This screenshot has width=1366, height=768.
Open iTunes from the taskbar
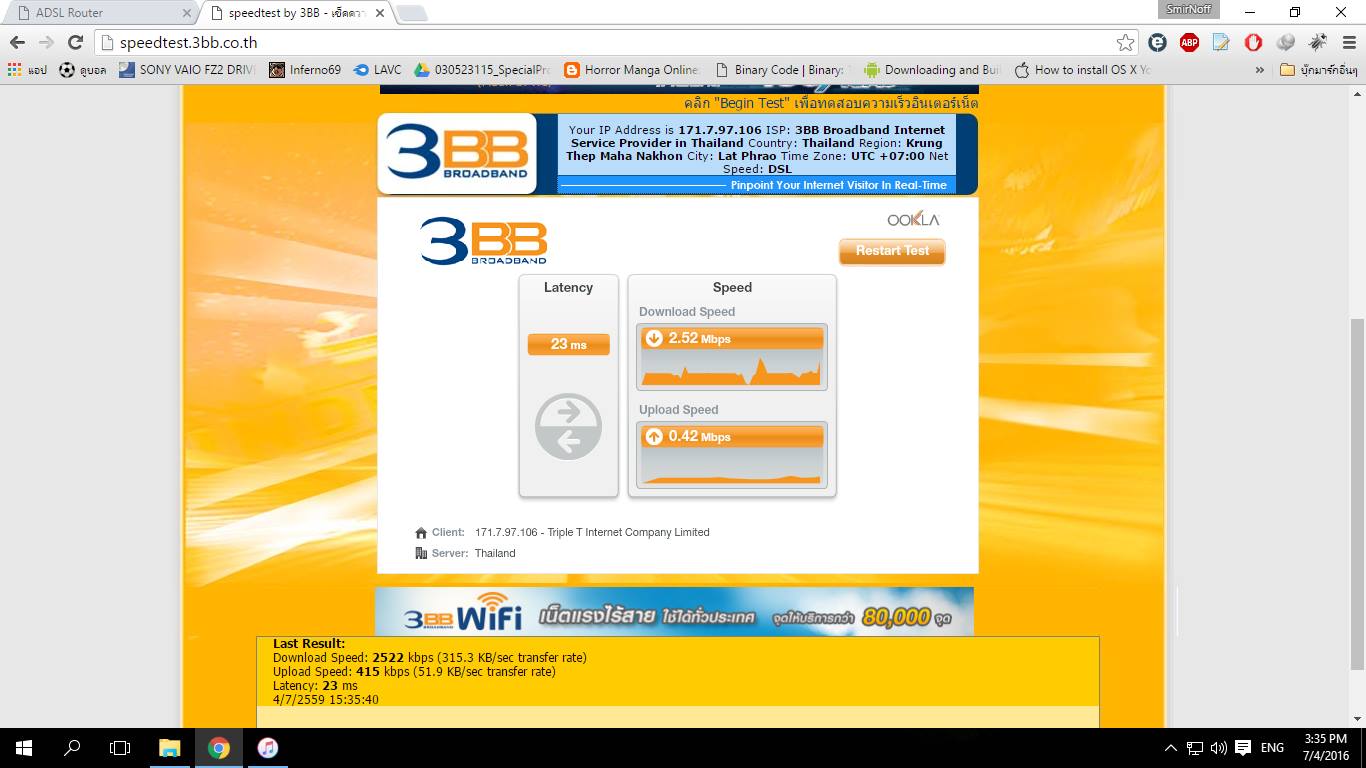tap(267, 748)
